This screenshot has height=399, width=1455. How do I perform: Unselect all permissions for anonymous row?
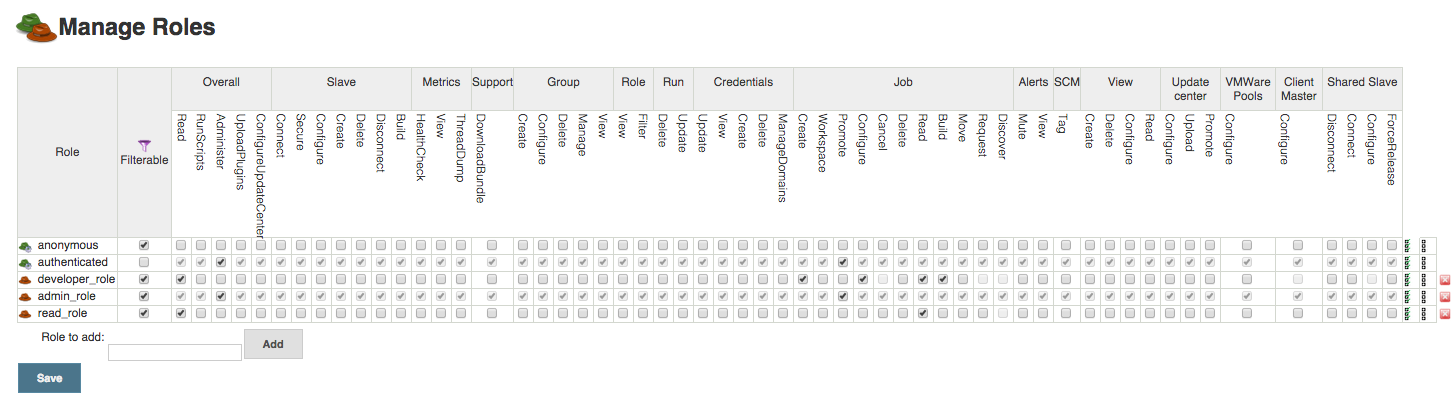[x=1423, y=245]
